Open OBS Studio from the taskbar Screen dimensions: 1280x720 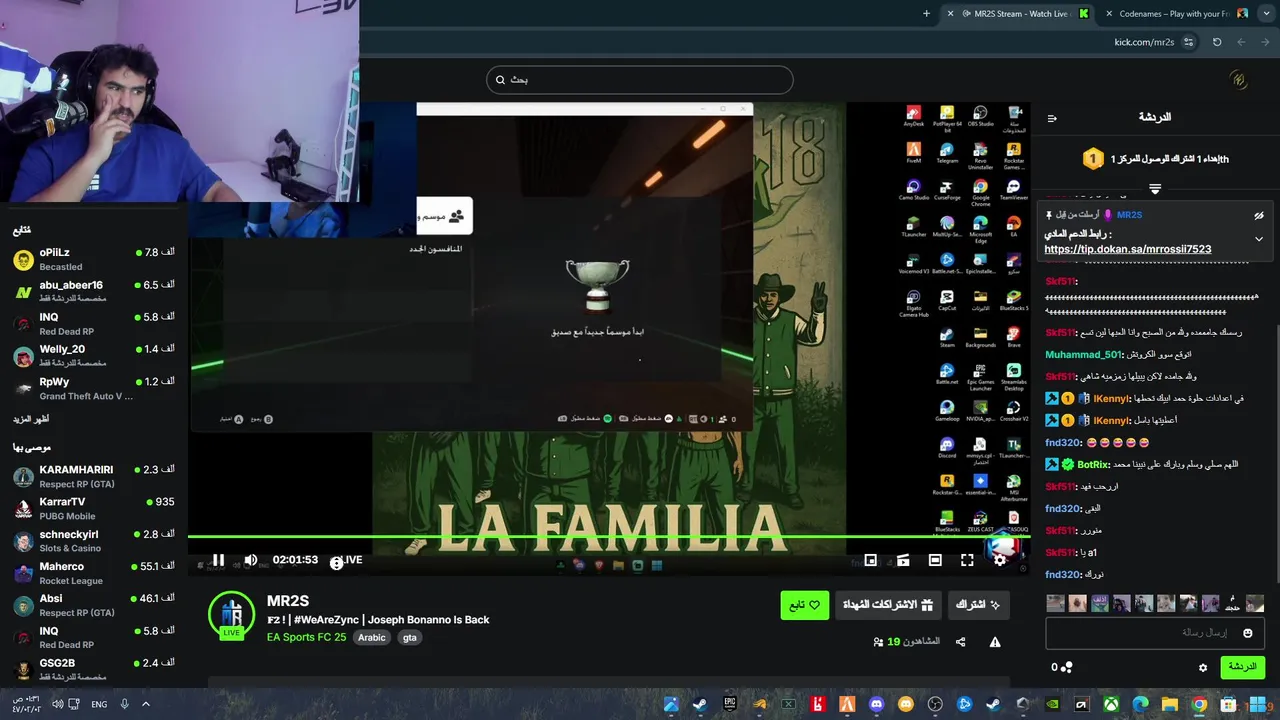(x=935, y=704)
